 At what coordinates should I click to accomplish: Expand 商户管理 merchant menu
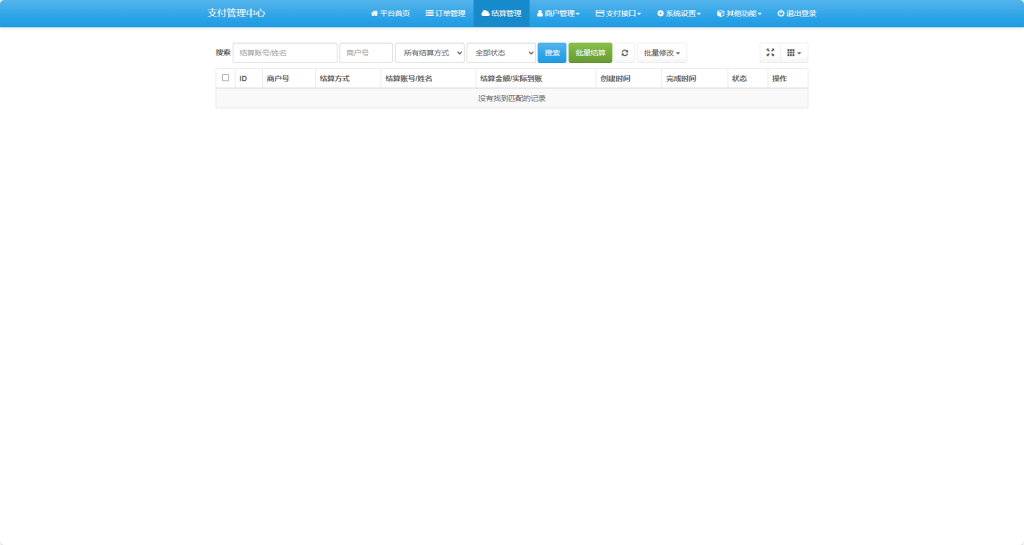(x=558, y=14)
